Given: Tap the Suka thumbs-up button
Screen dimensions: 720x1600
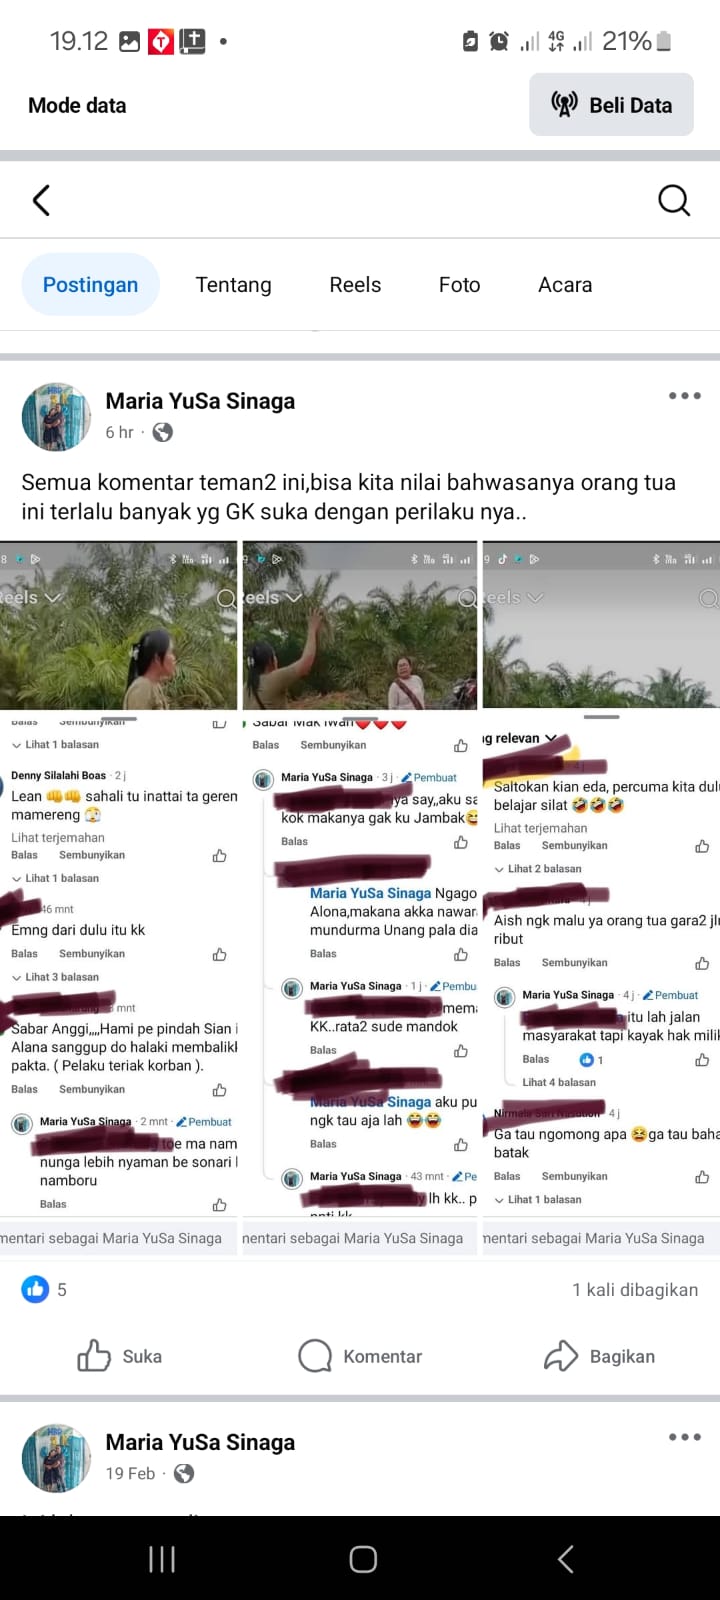Looking at the screenshot, I should coord(120,1356).
